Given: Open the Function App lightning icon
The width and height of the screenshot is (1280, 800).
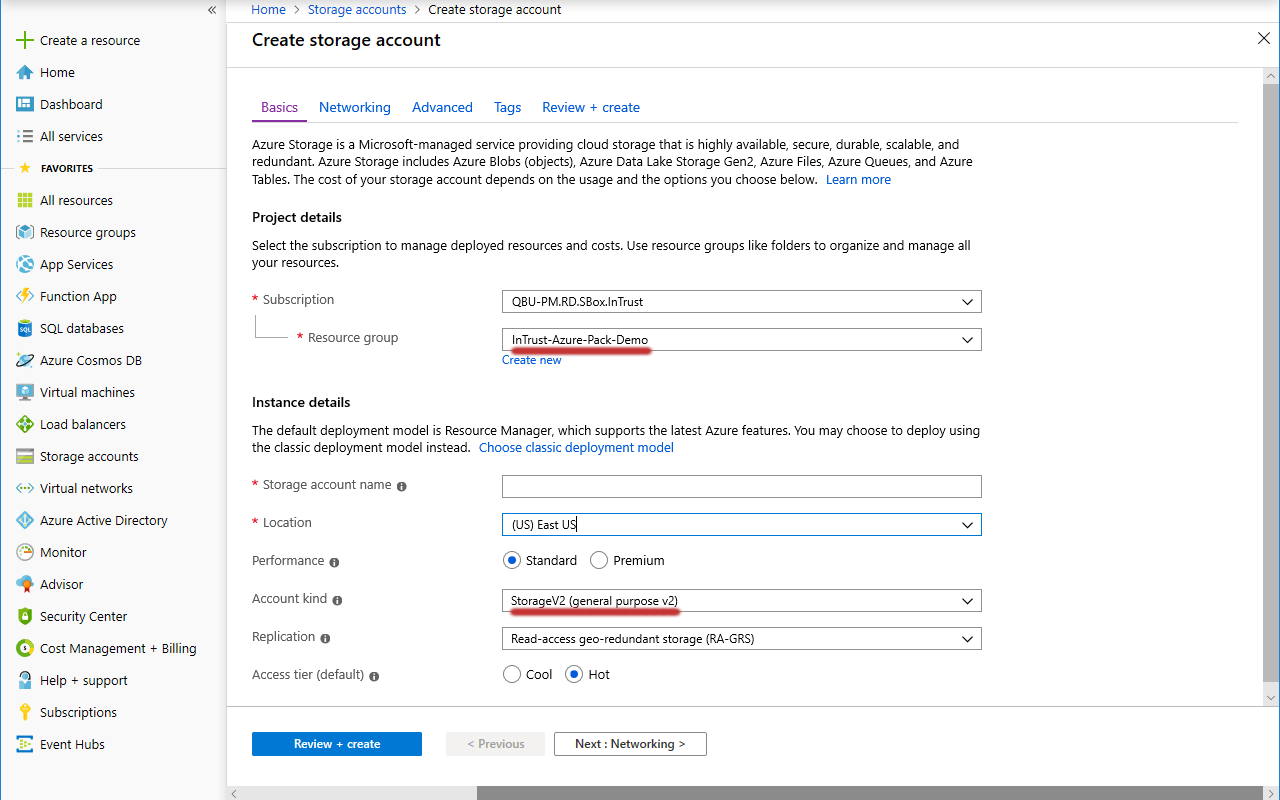Looking at the screenshot, I should click(25, 296).
